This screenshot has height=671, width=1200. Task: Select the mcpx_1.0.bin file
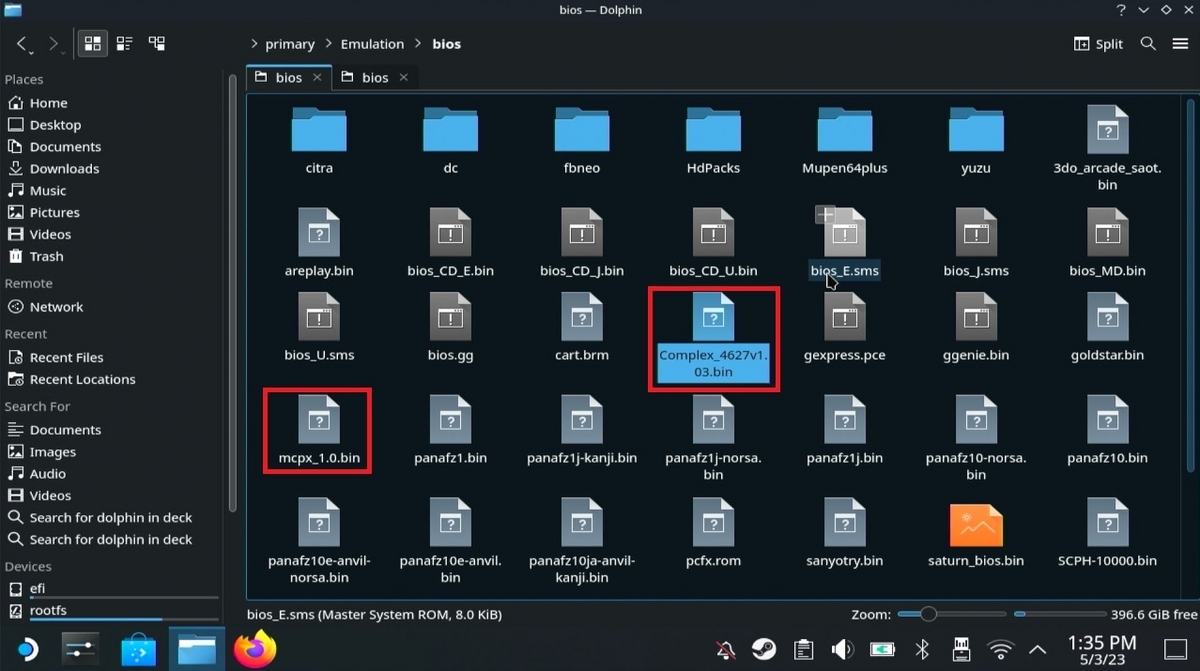click(x=319, y=431)
